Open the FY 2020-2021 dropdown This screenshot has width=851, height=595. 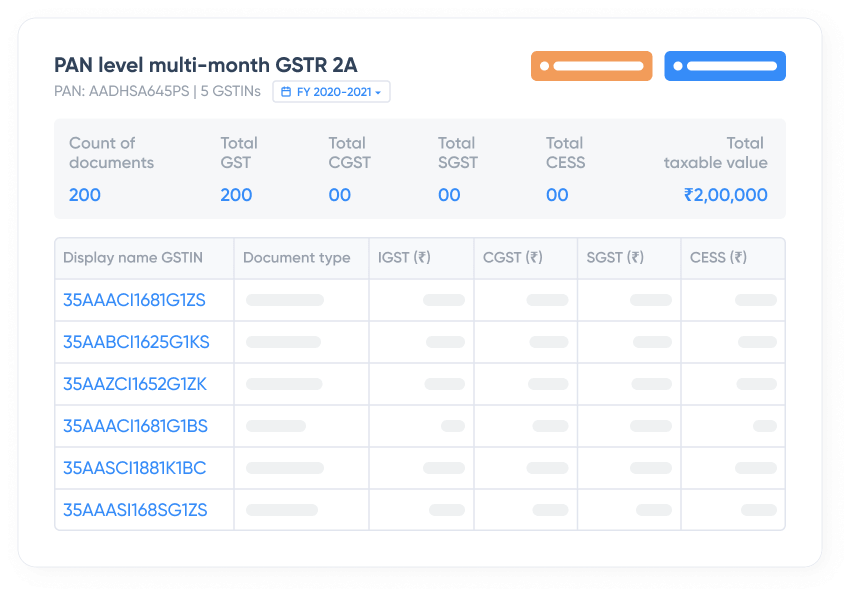(x=333, y=92)
